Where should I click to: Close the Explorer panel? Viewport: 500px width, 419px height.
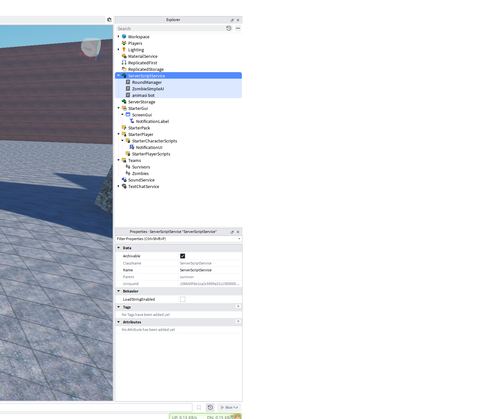click(238, 20)
